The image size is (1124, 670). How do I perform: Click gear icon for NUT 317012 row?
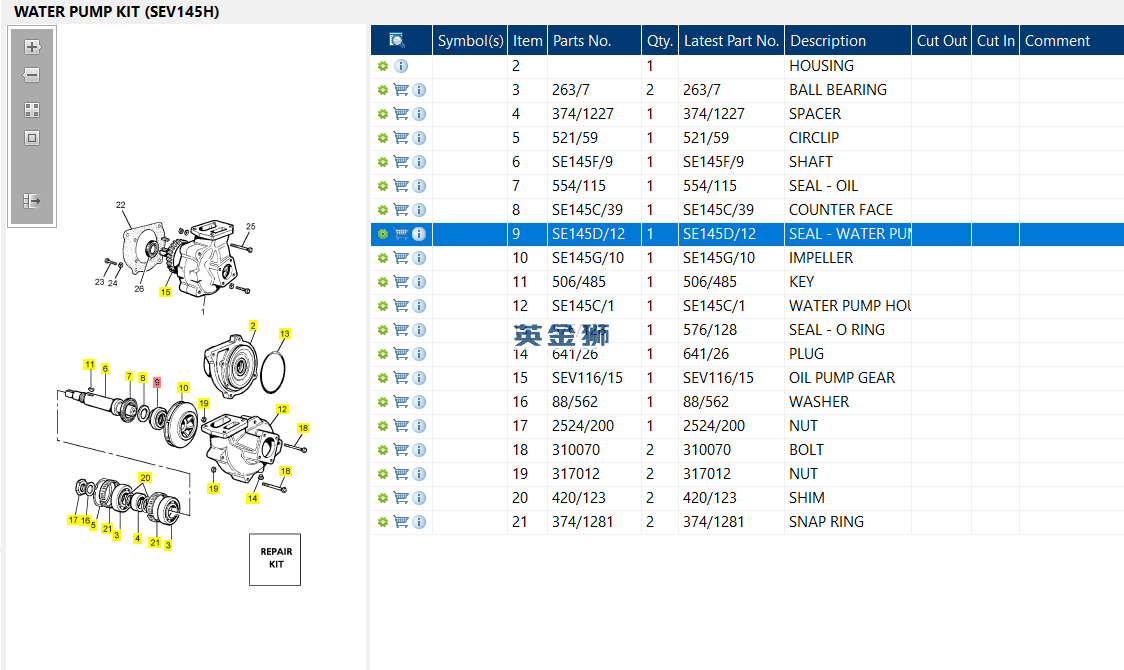[x=383, y=474]
